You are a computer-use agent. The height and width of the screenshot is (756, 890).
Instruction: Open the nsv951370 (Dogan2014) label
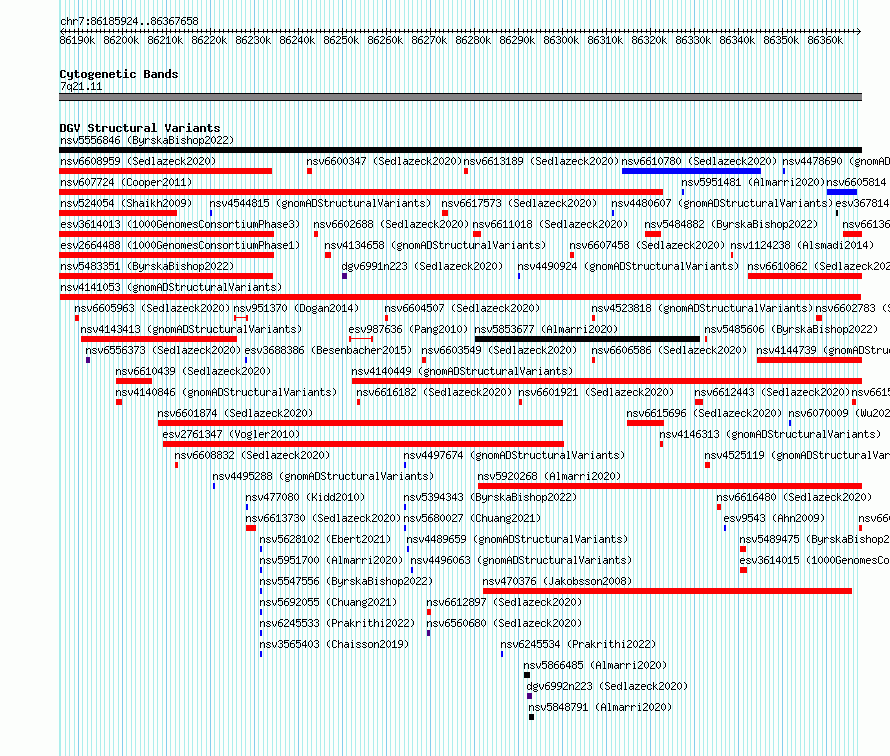(296, 308)
